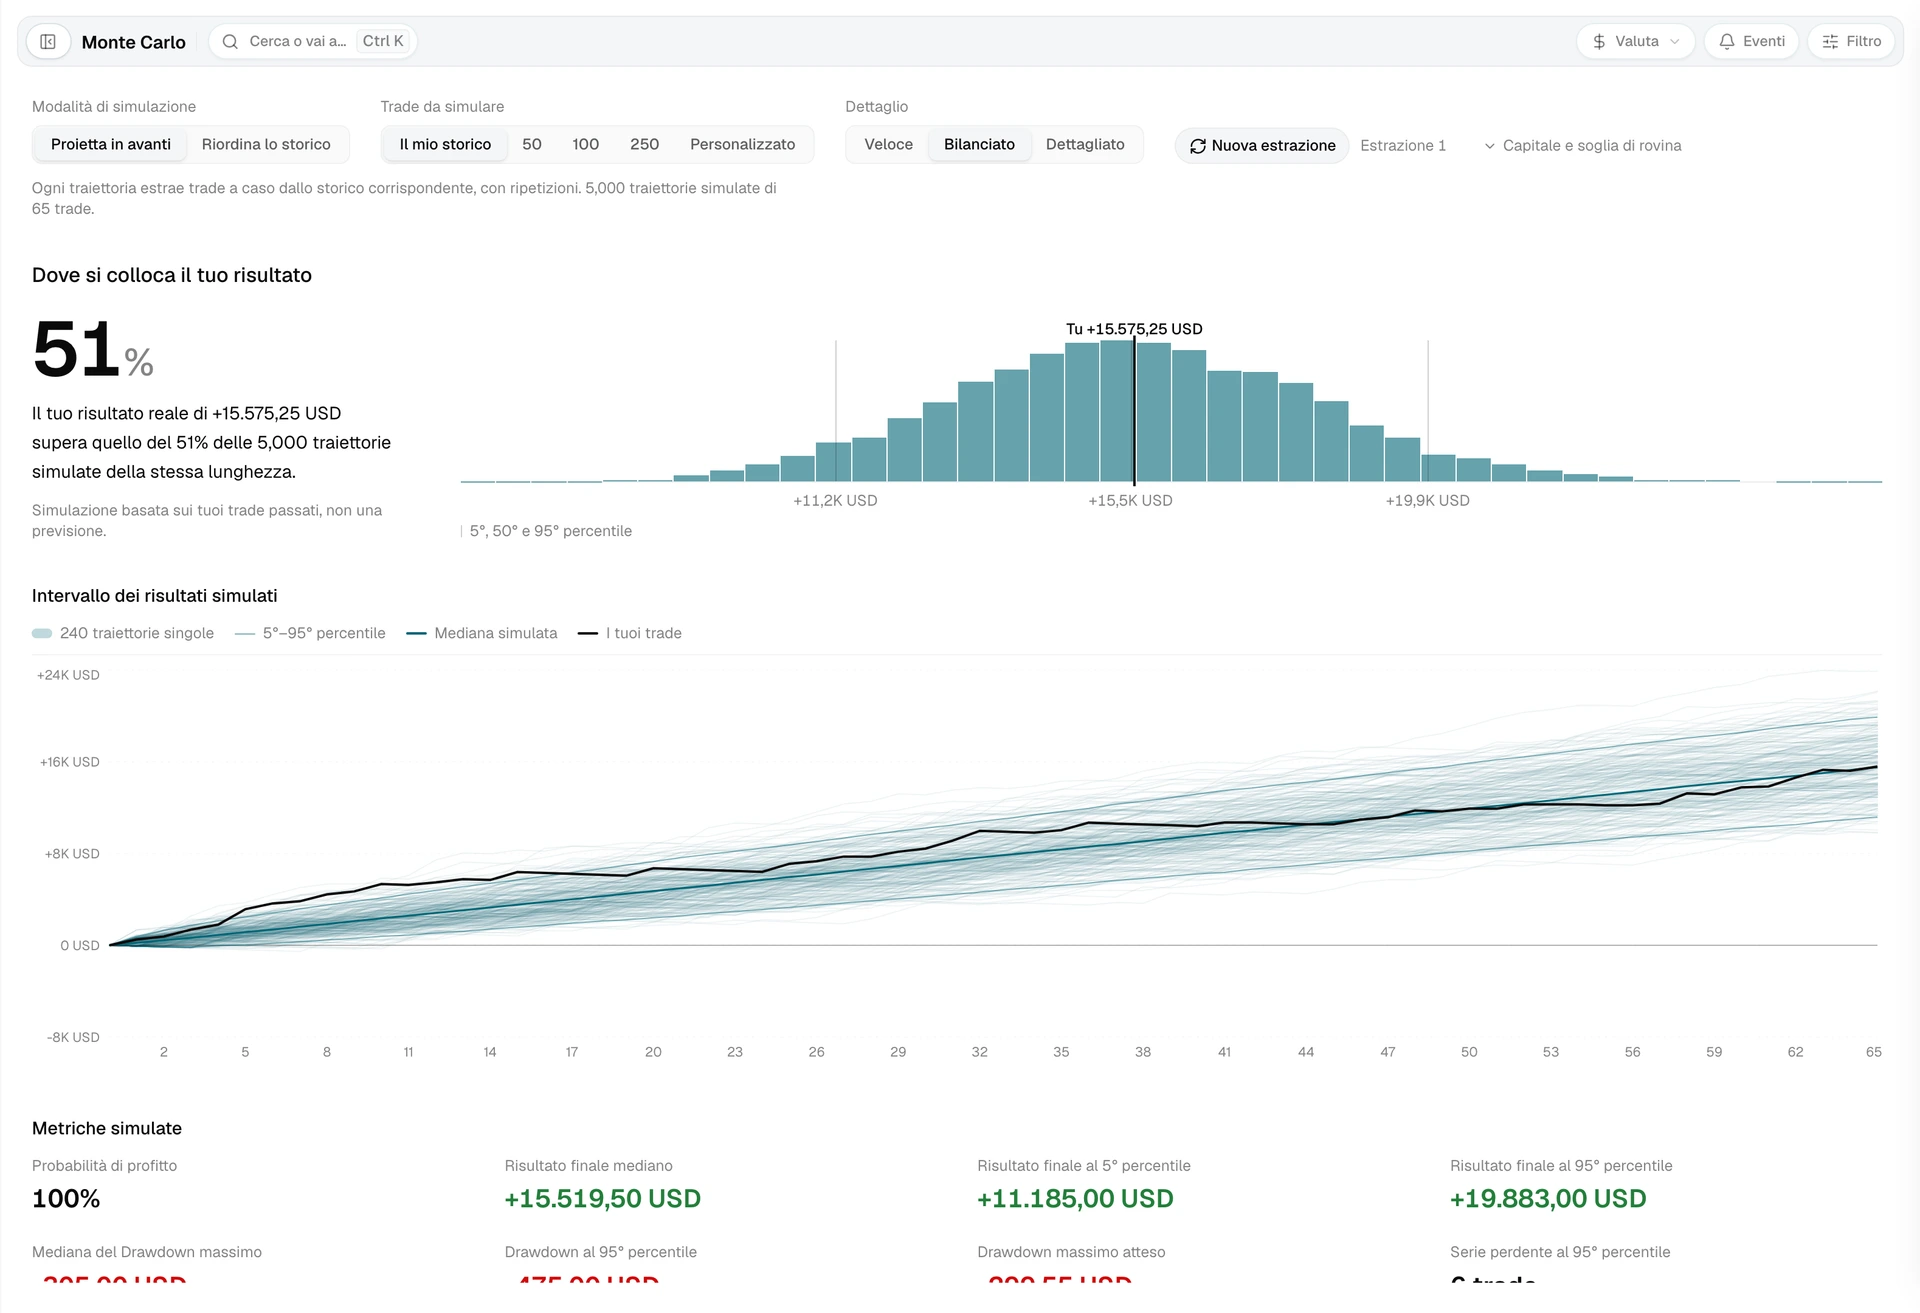Select Proietta in avanti mode
This screenshot has height=1313, width=1920.
[111, 145]
